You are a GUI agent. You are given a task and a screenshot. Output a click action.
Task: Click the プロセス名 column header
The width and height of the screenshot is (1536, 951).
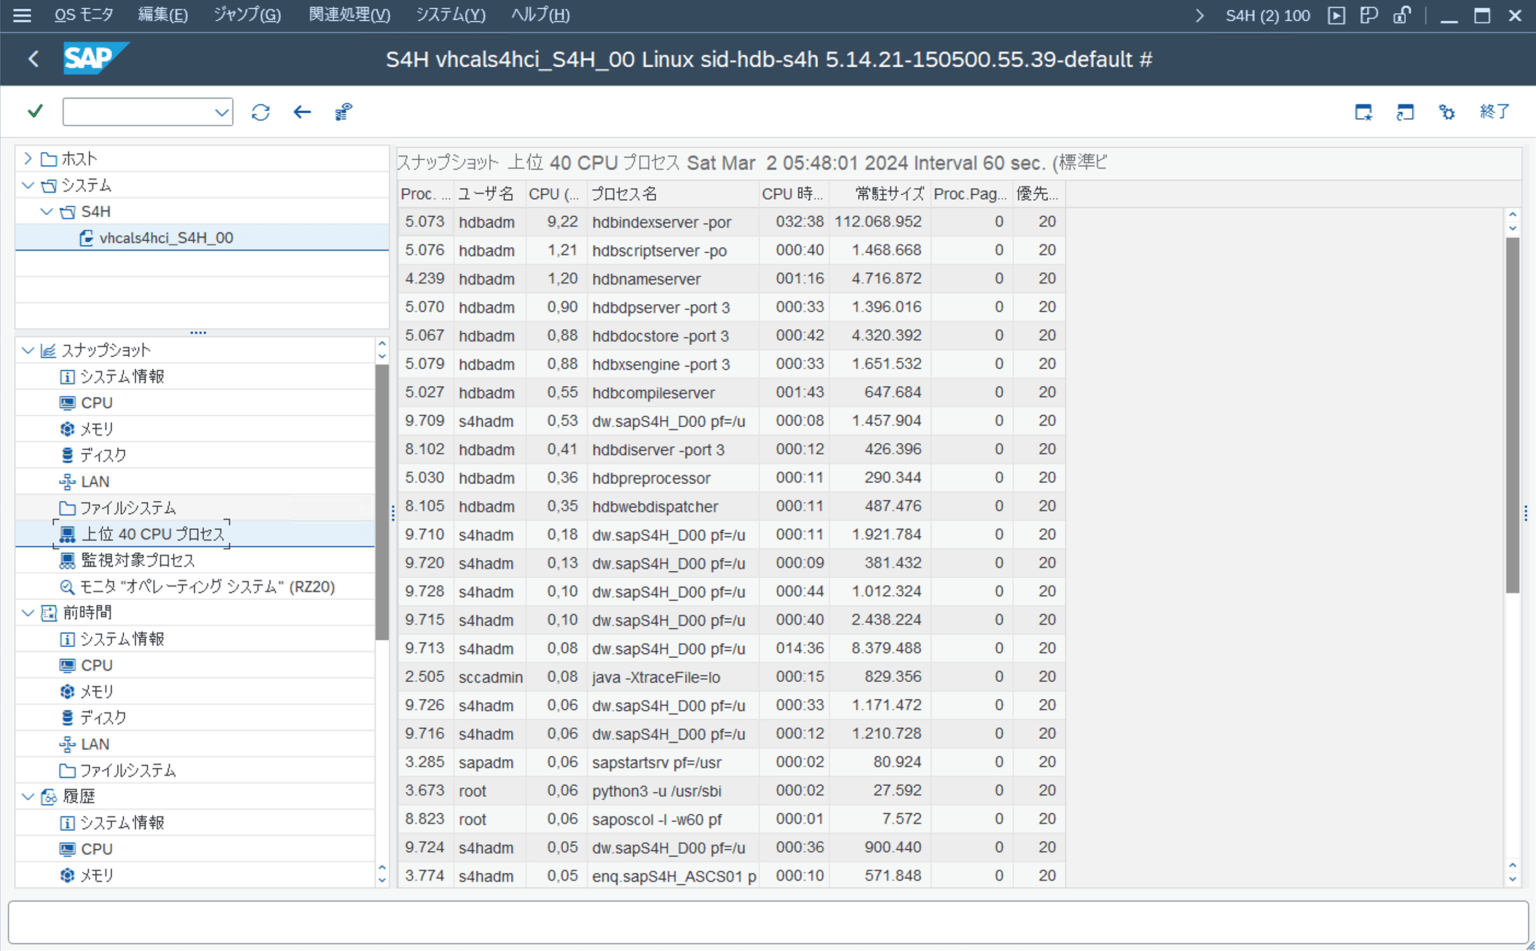pos(624,194)
